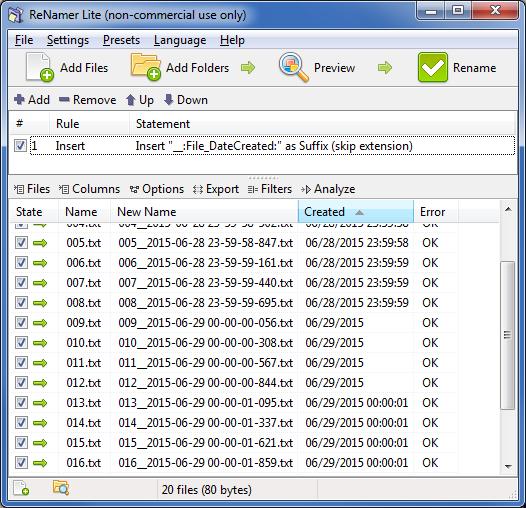Sort by the State column header
The width and height of the screenshot is (526, 508).
tap(34, 212)
